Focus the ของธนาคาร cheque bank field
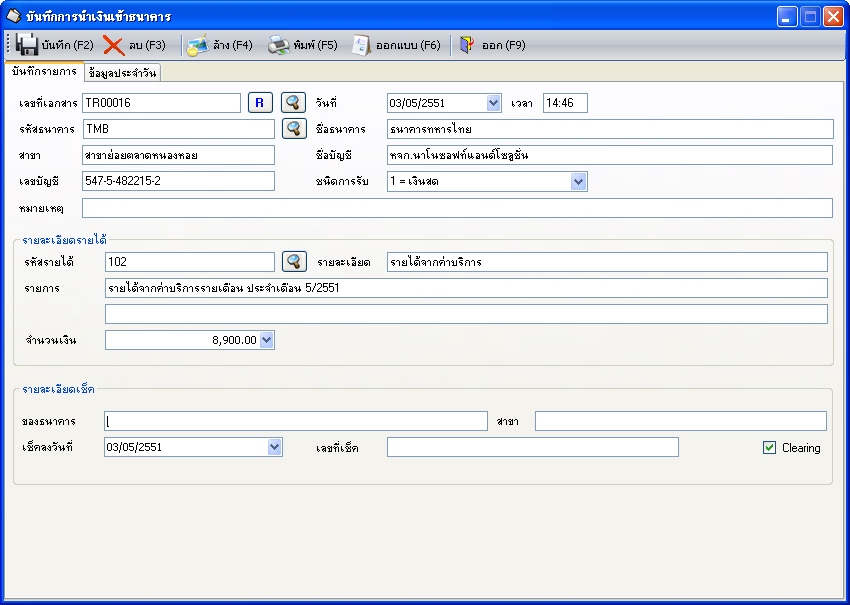Viewport: 850px width, 605px height. click(x=296, y=421)
